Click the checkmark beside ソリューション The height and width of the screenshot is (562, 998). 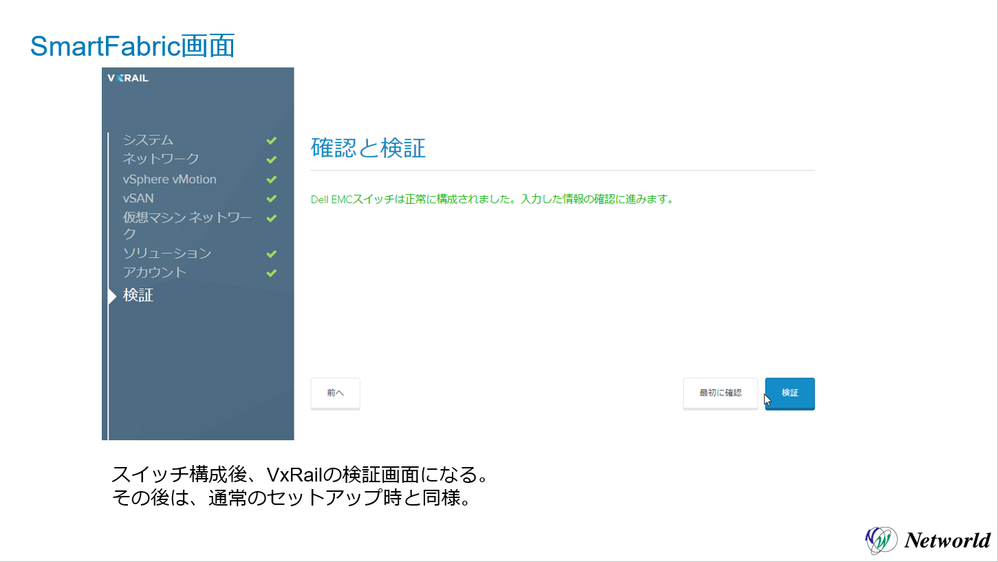click(271, 253)
